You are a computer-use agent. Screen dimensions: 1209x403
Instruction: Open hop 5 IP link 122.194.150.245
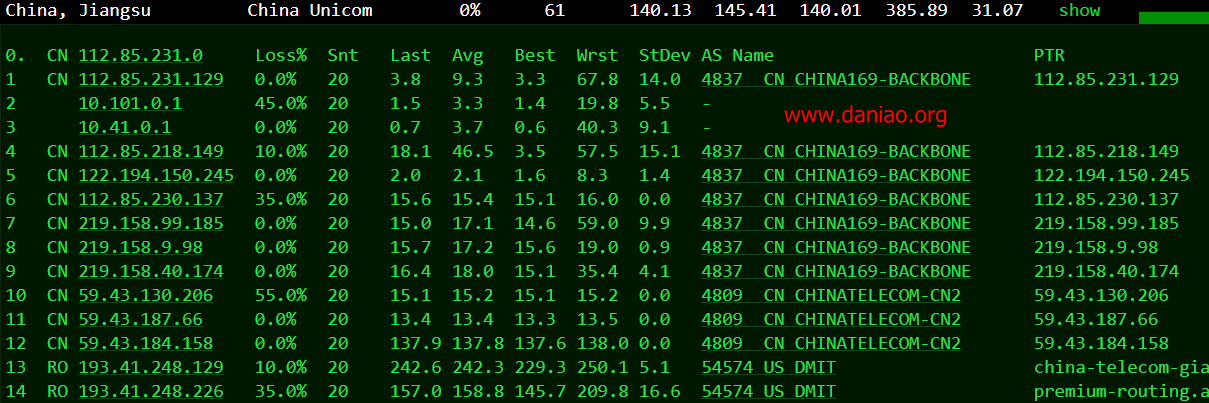(156, 175)
